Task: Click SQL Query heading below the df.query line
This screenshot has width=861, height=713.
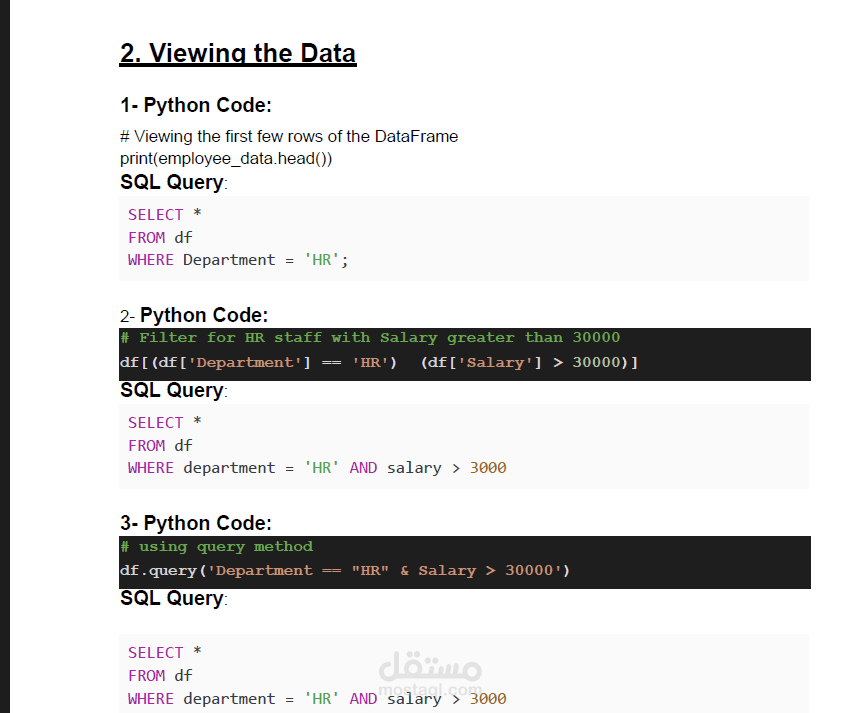Action: click(172, 598)
